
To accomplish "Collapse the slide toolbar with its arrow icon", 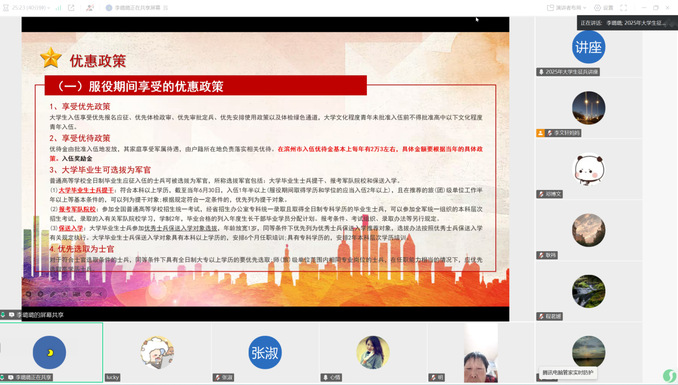I will [101, 294].
